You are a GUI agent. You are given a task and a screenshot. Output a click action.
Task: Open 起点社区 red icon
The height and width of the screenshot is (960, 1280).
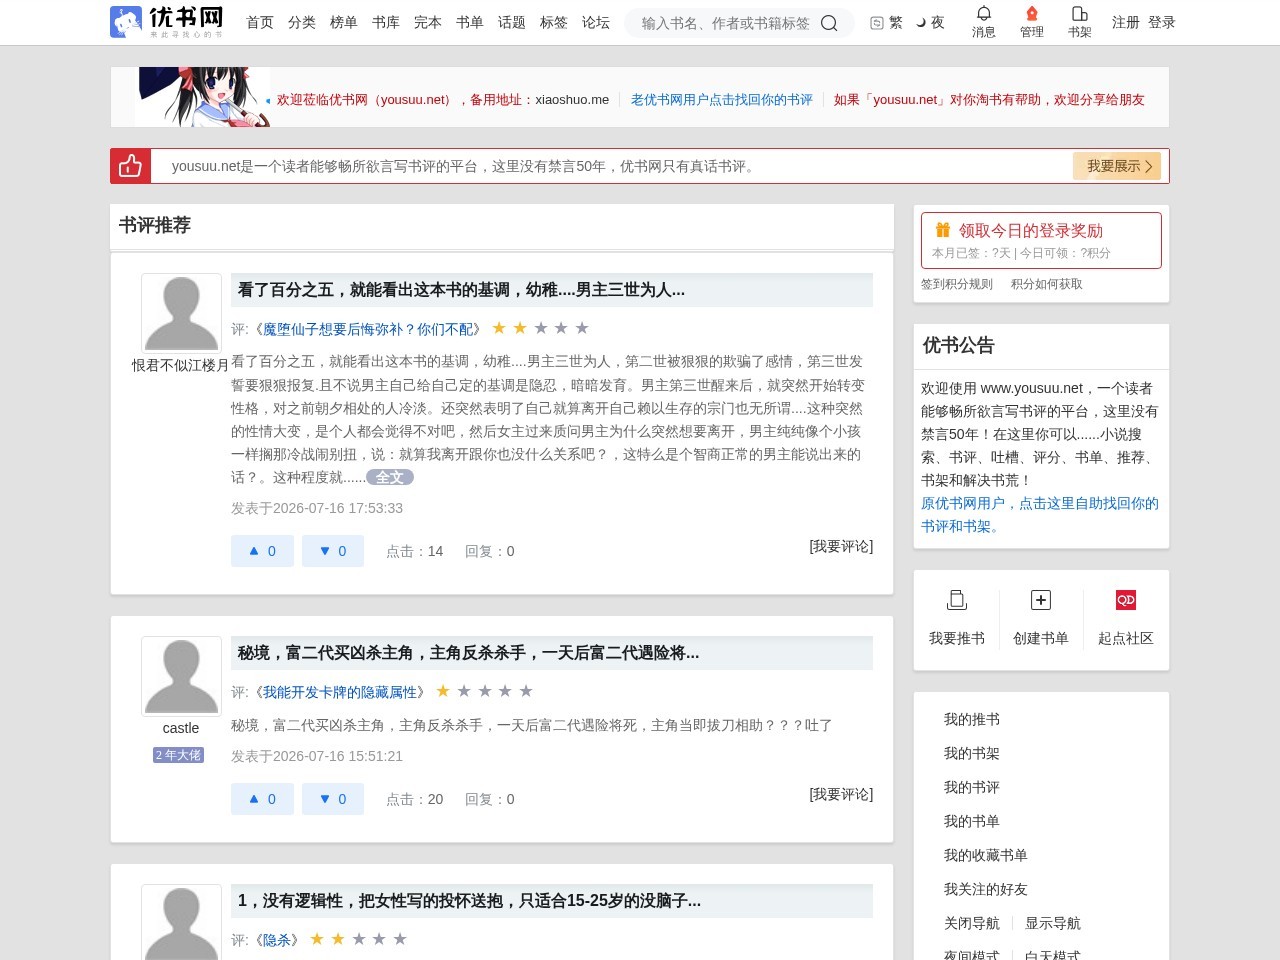1126,600
